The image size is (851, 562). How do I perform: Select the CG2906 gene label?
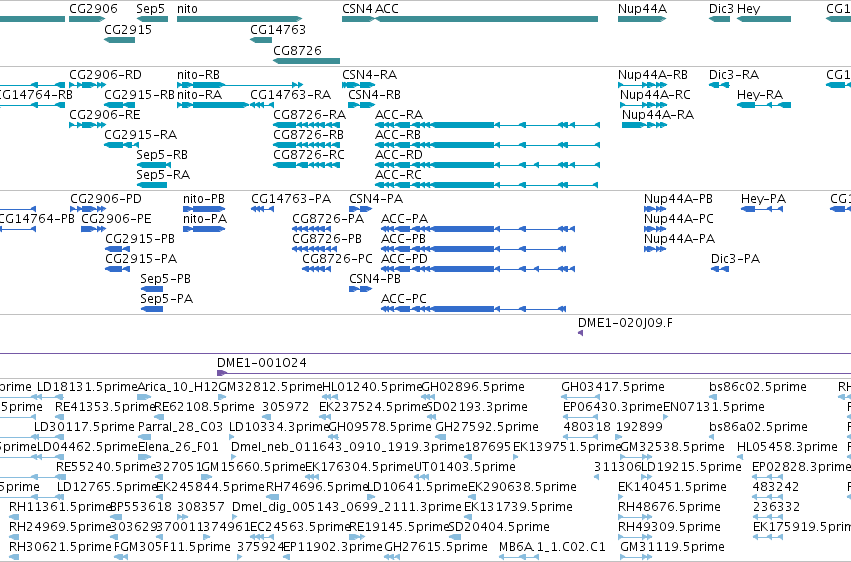coord(93,9)
